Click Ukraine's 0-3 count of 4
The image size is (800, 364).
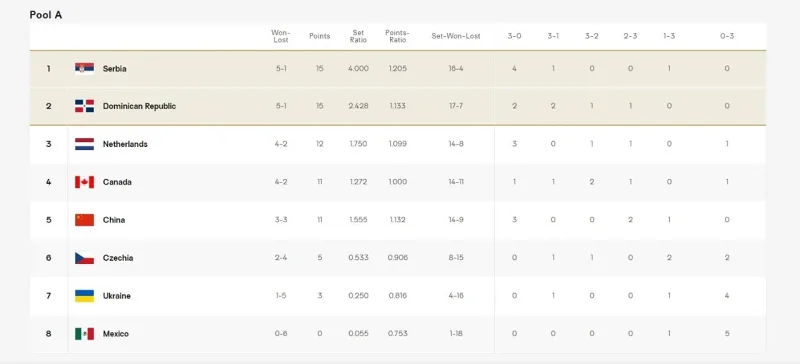(727, 296)
